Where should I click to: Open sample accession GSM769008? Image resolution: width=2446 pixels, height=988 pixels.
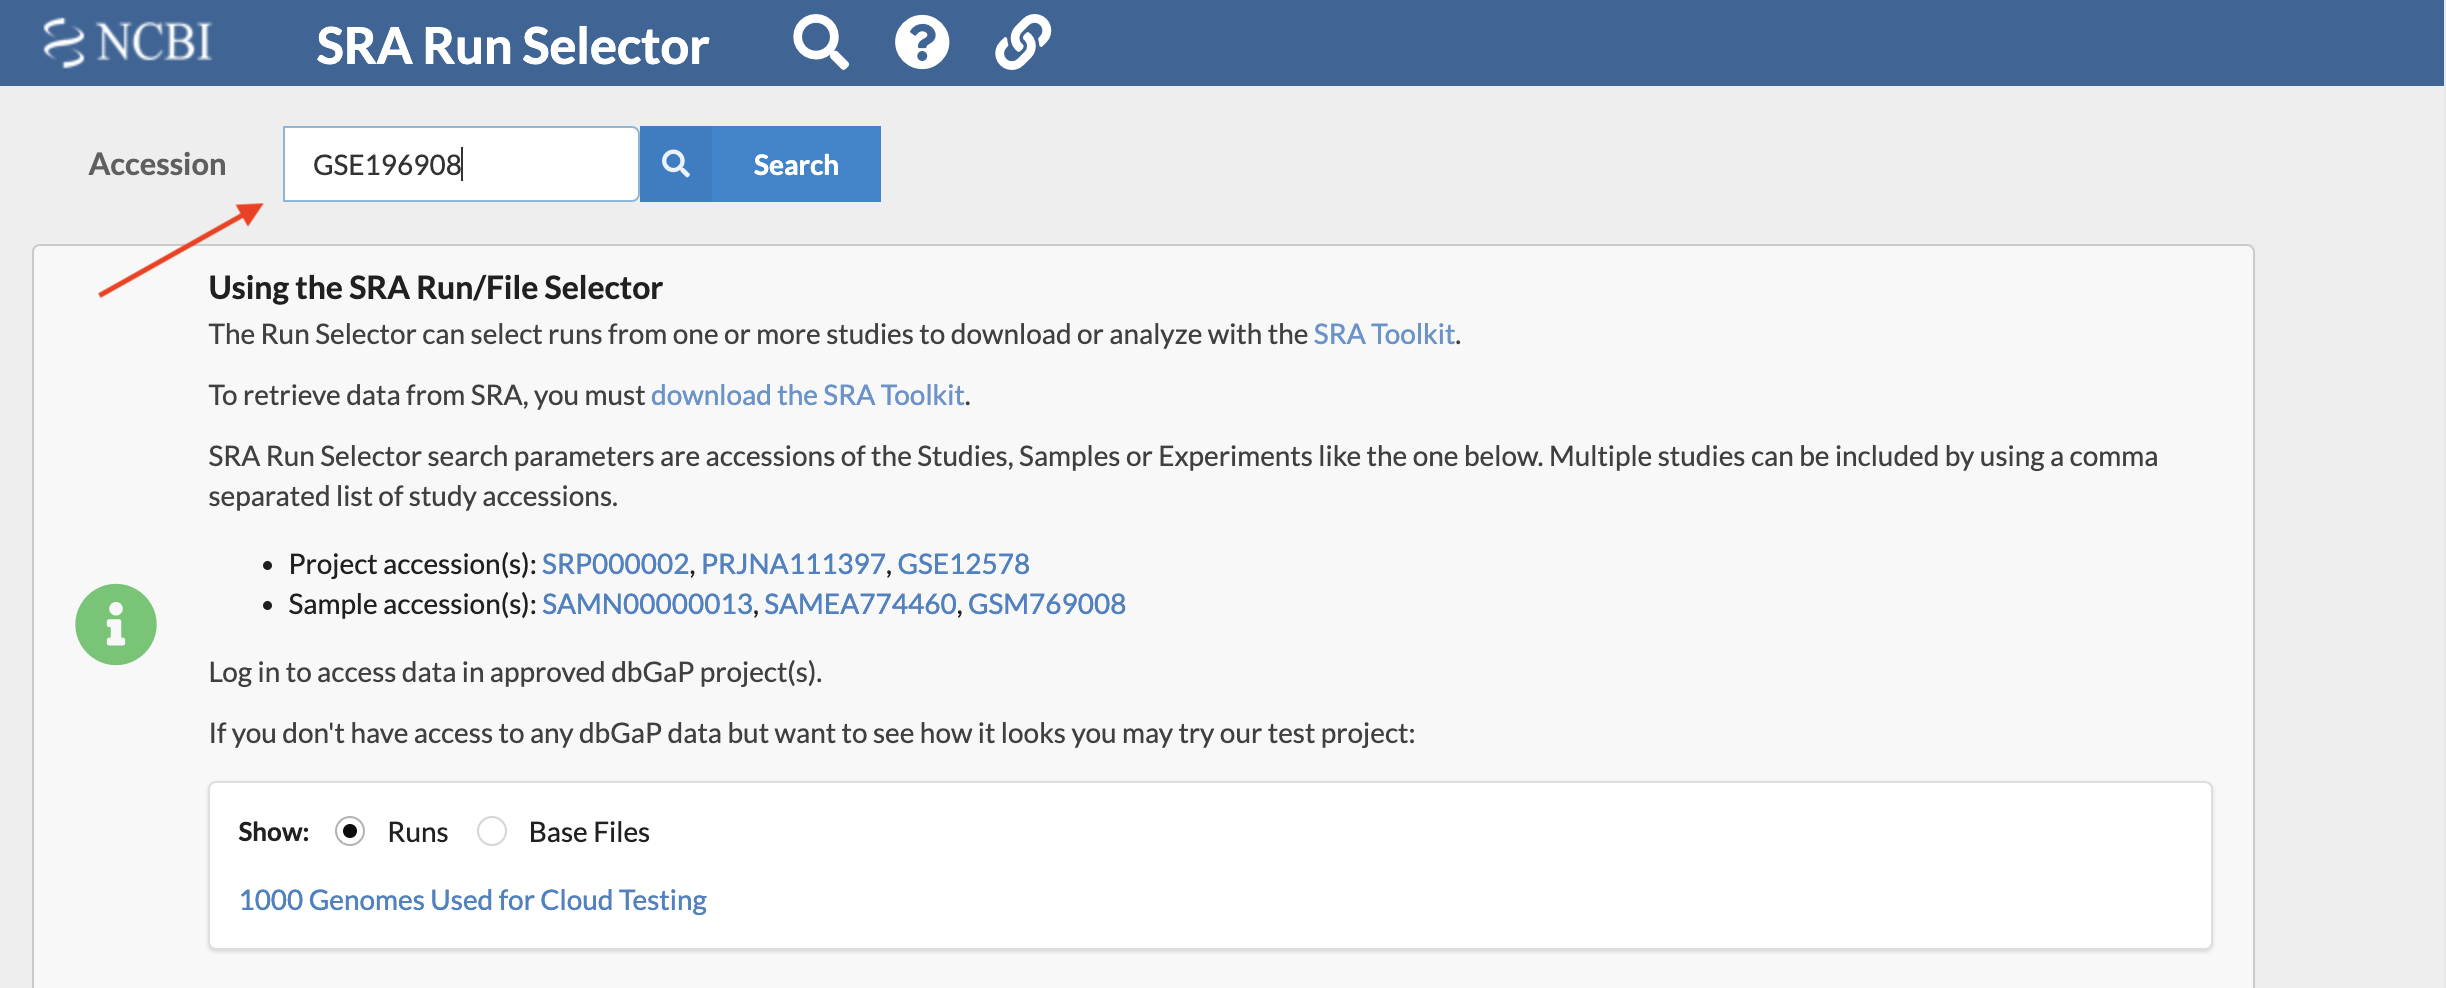point(1047,604)
